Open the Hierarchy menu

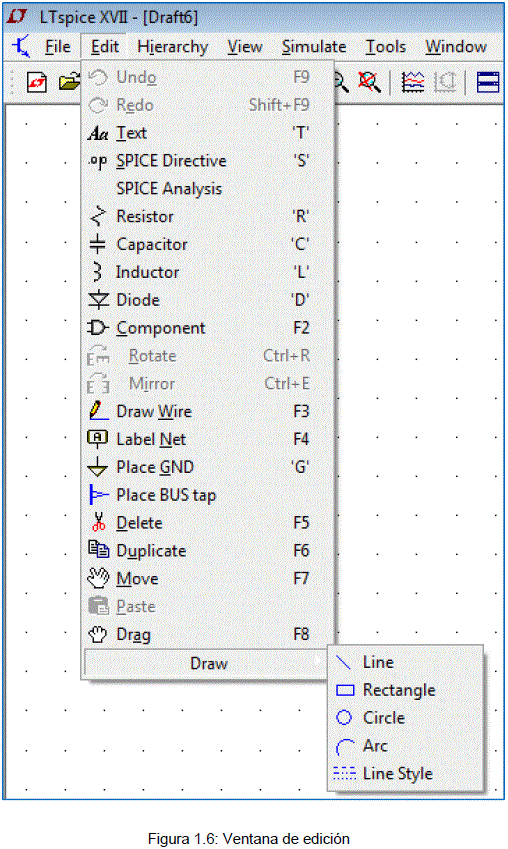click(x=173, y=47)
